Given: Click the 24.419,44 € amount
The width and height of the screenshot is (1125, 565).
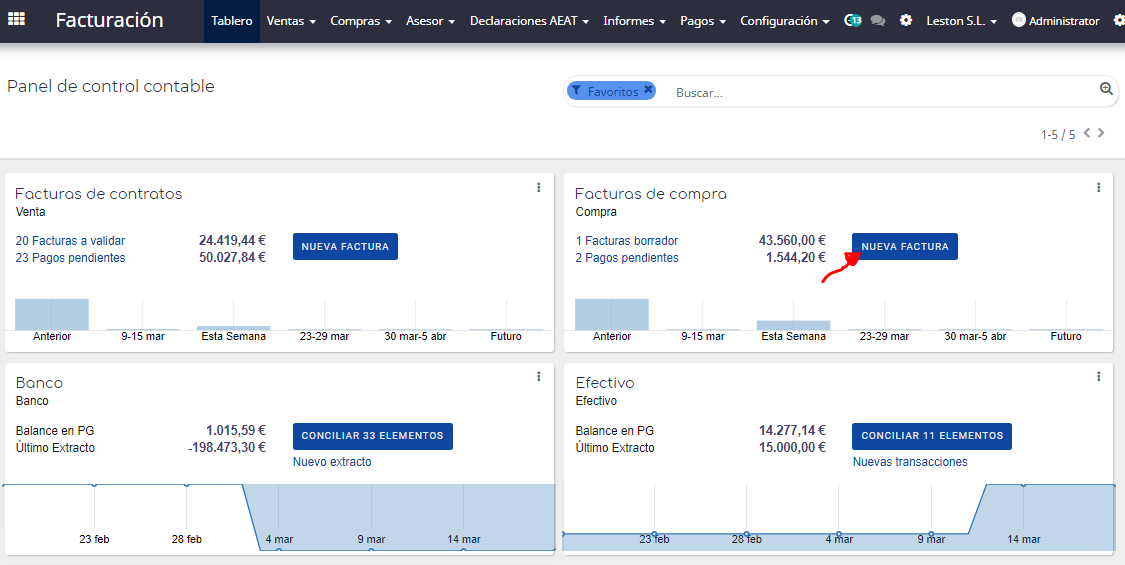Looking at the screenshot, I should (232, 241).
